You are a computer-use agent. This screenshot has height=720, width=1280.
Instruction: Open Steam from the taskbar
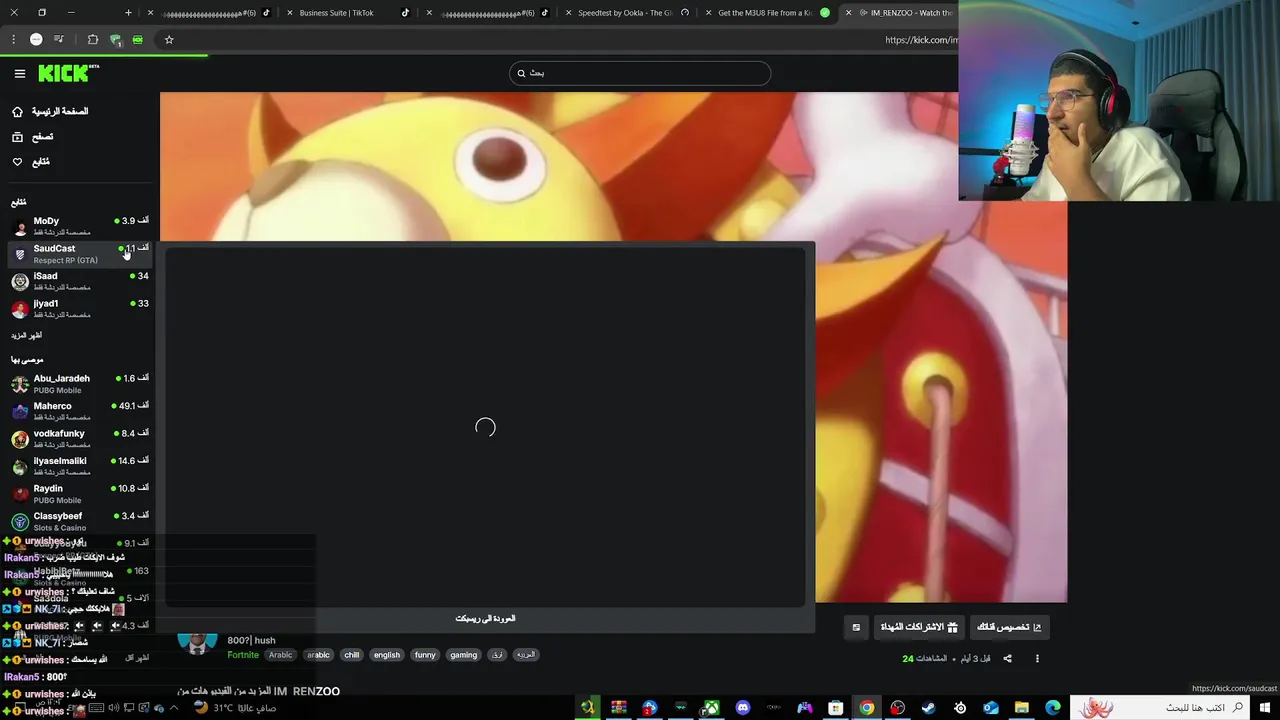928,708
